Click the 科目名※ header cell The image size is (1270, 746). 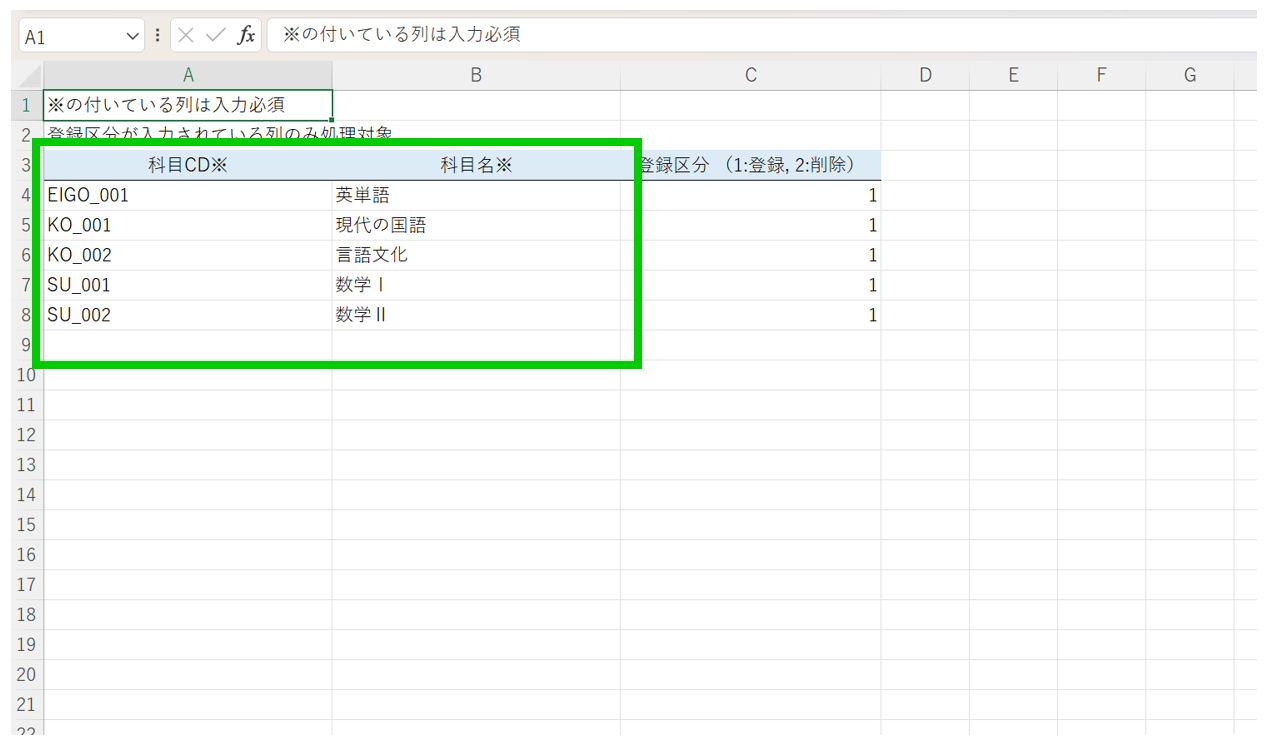[476, 166]
